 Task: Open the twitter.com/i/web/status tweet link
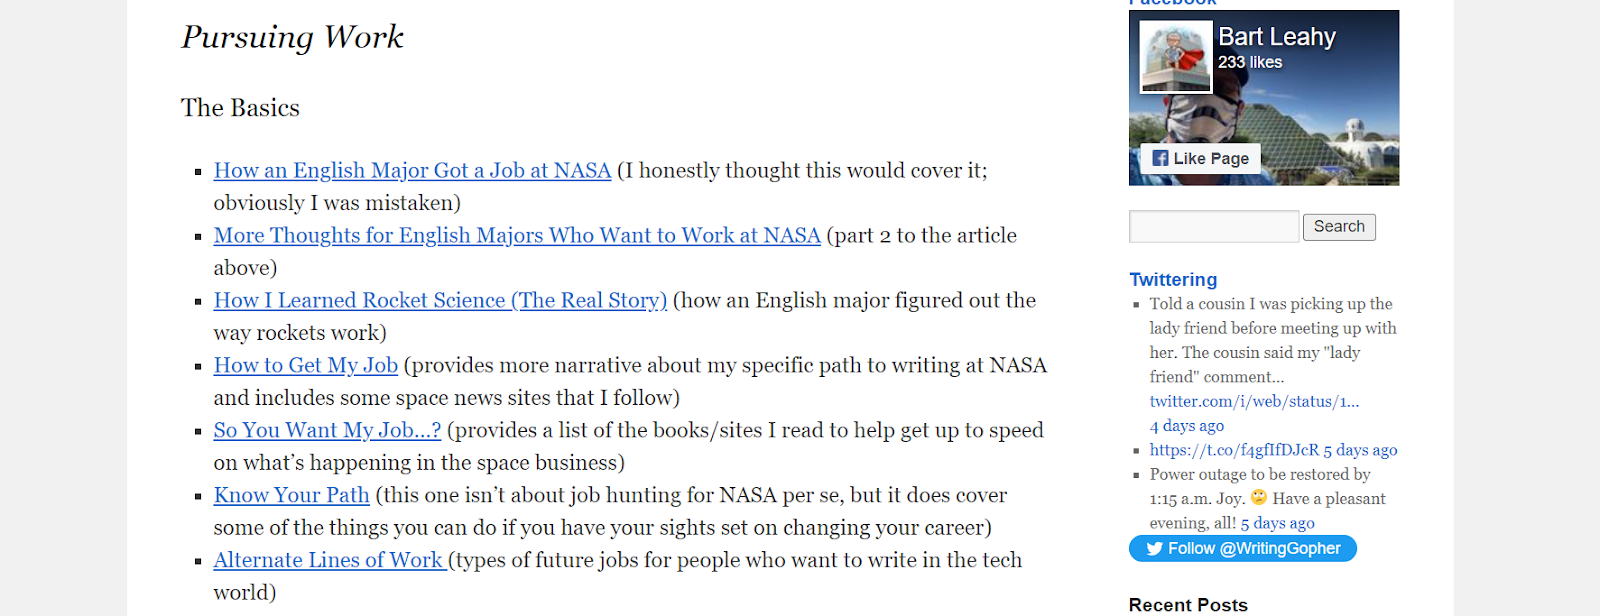coord(1254,401)
